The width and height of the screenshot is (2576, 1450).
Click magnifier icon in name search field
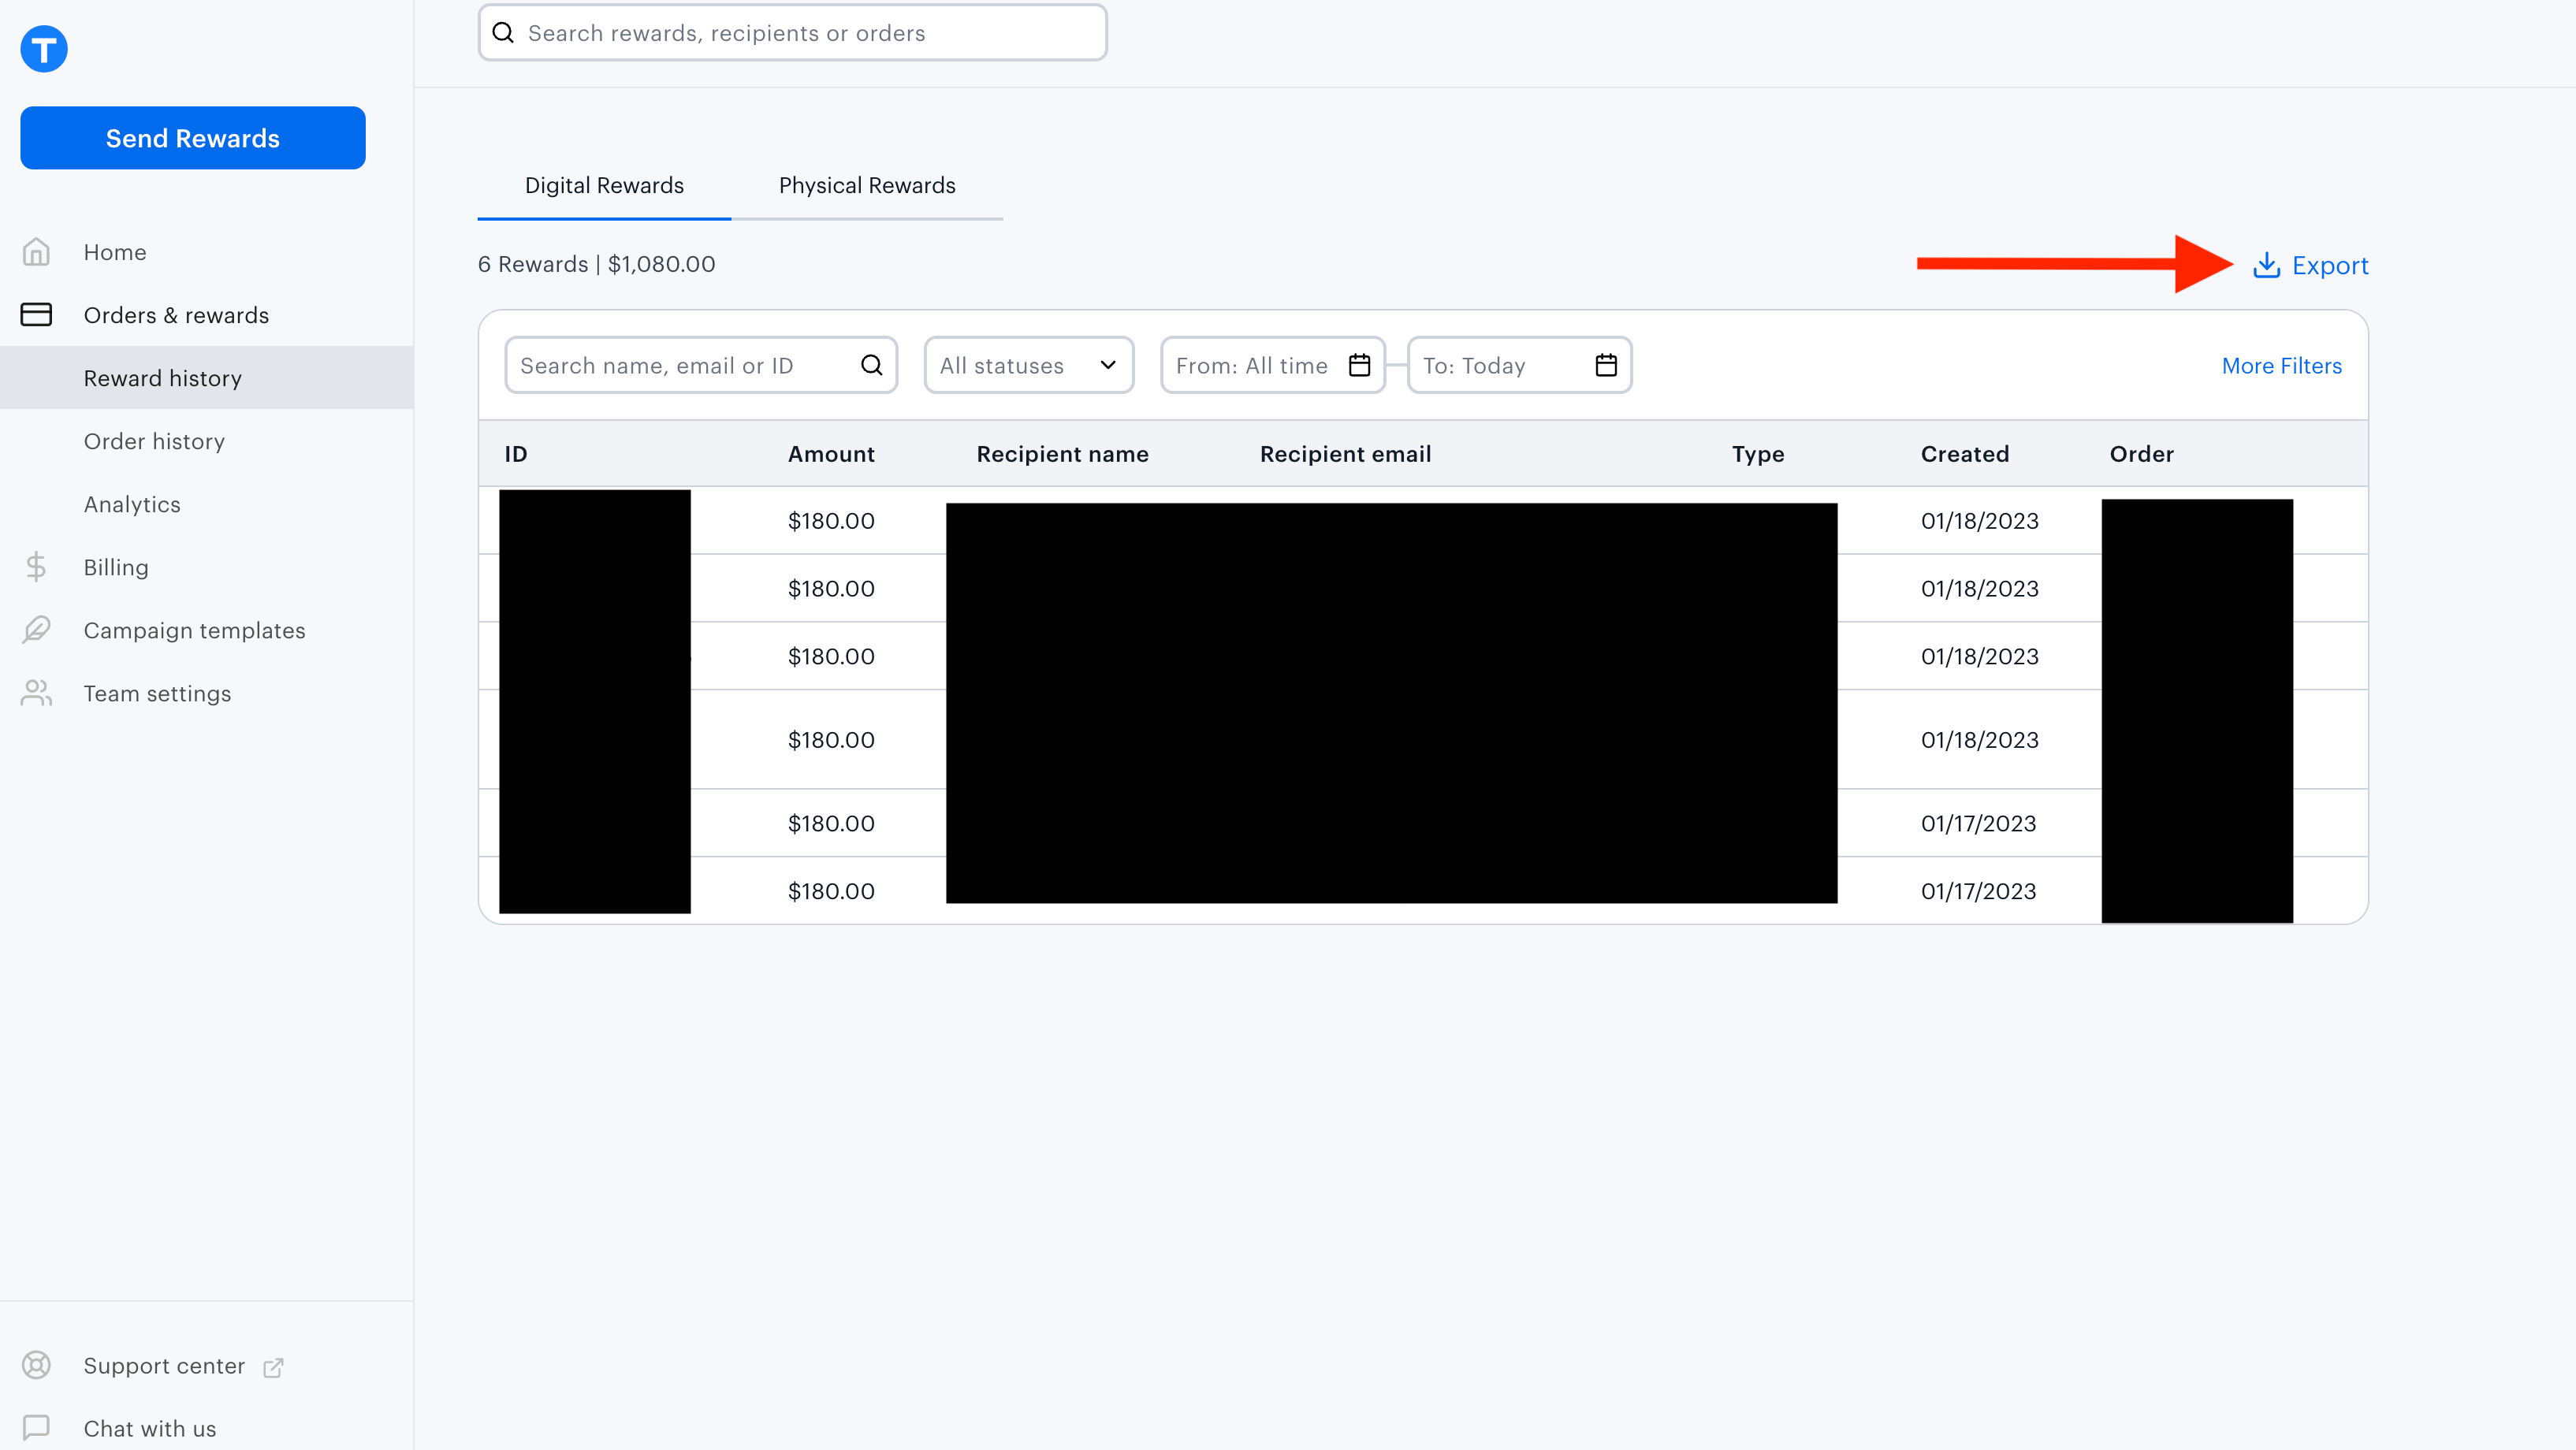pos(871,365)
